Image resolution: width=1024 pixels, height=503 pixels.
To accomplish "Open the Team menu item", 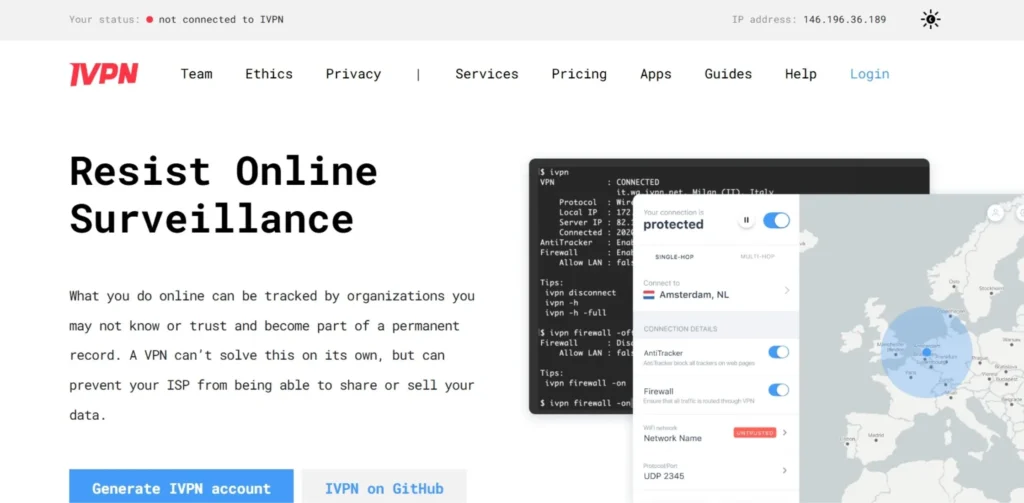I will (197, 74).
